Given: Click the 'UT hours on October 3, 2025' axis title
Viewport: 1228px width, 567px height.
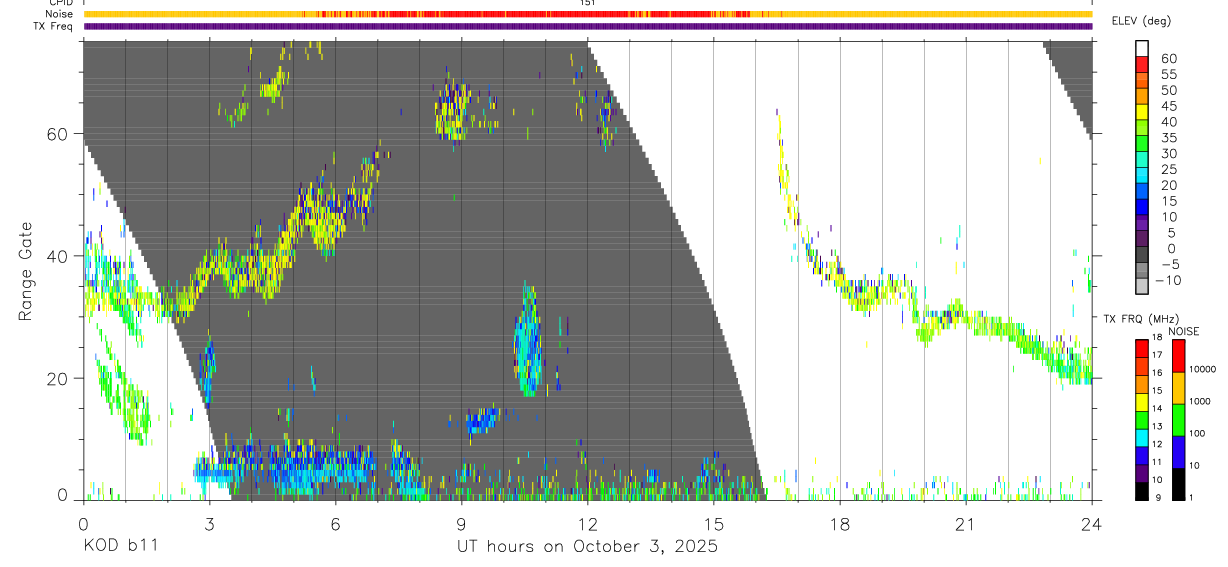Looking at the screenshot, I should click(x=587, y=546).
